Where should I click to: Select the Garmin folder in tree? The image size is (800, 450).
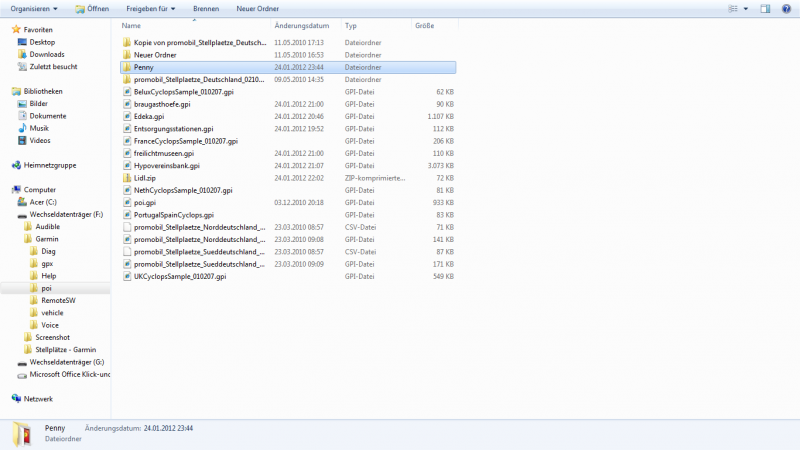point(47,239)
